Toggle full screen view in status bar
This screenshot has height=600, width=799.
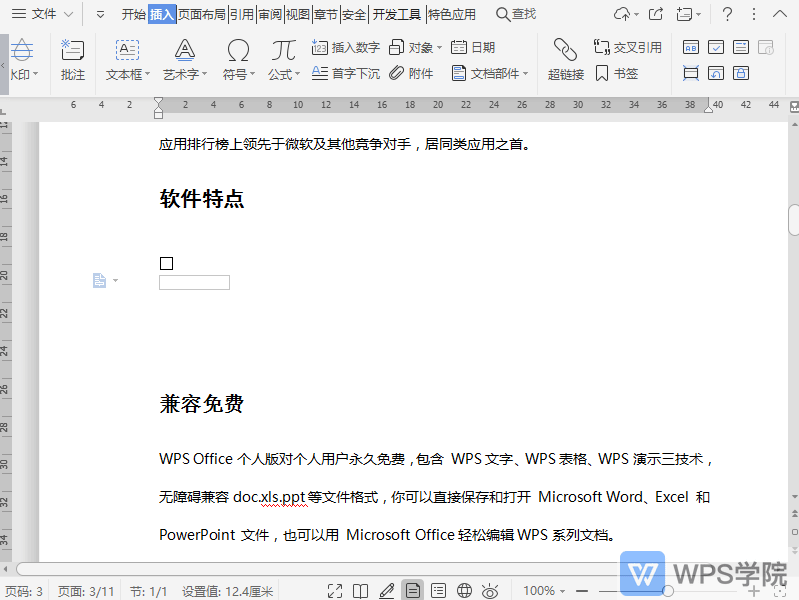point(335,591)
